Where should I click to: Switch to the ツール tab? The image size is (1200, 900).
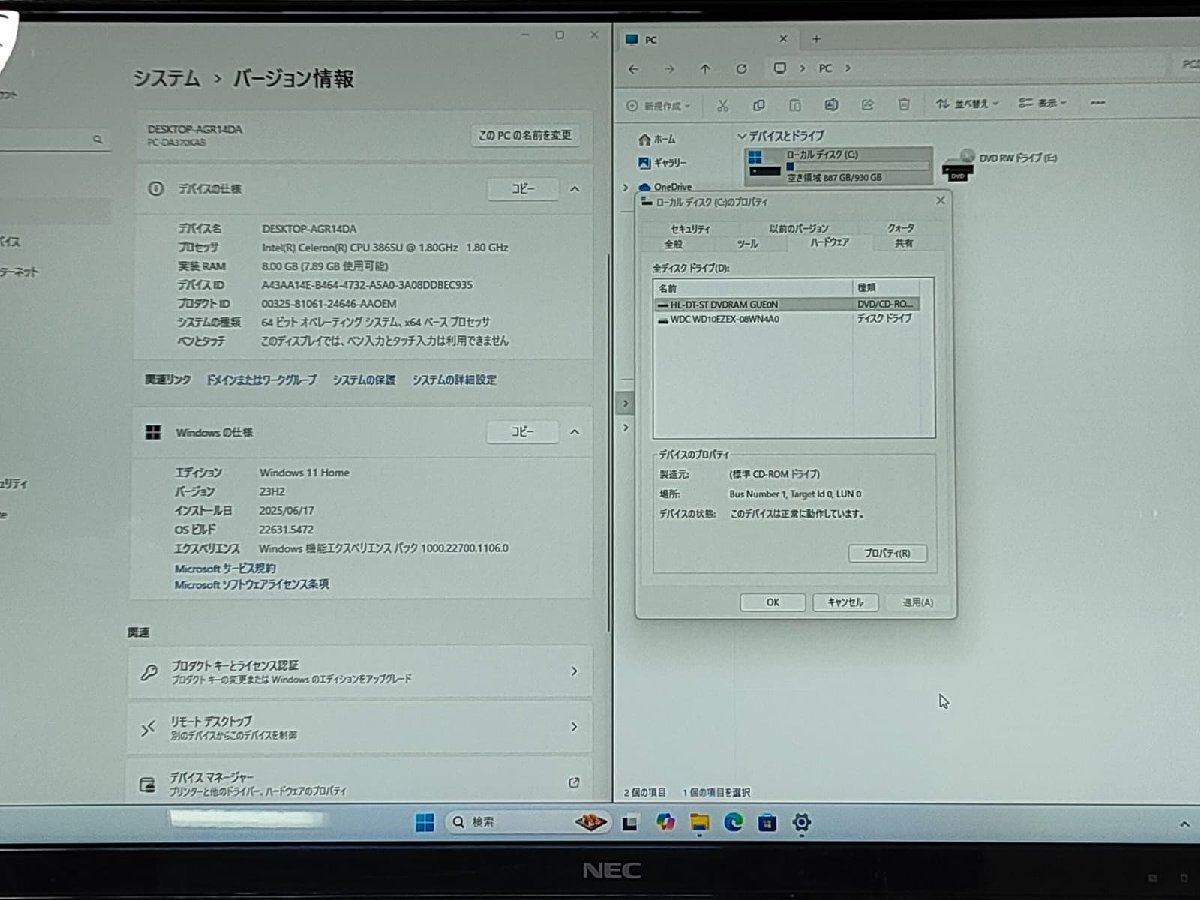pos(747,243)
